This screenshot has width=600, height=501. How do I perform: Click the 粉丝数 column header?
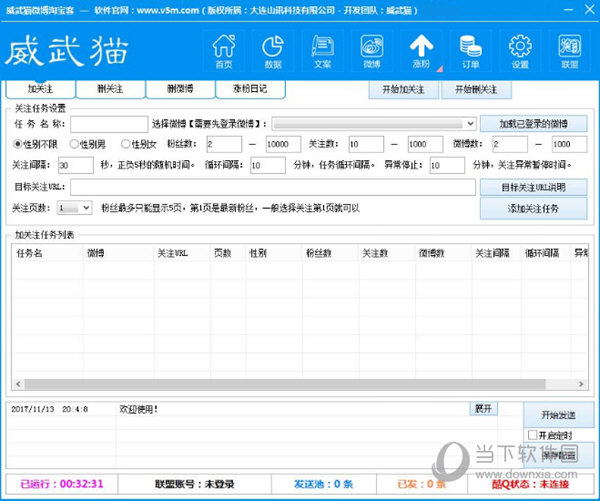[x=331, y=253]
